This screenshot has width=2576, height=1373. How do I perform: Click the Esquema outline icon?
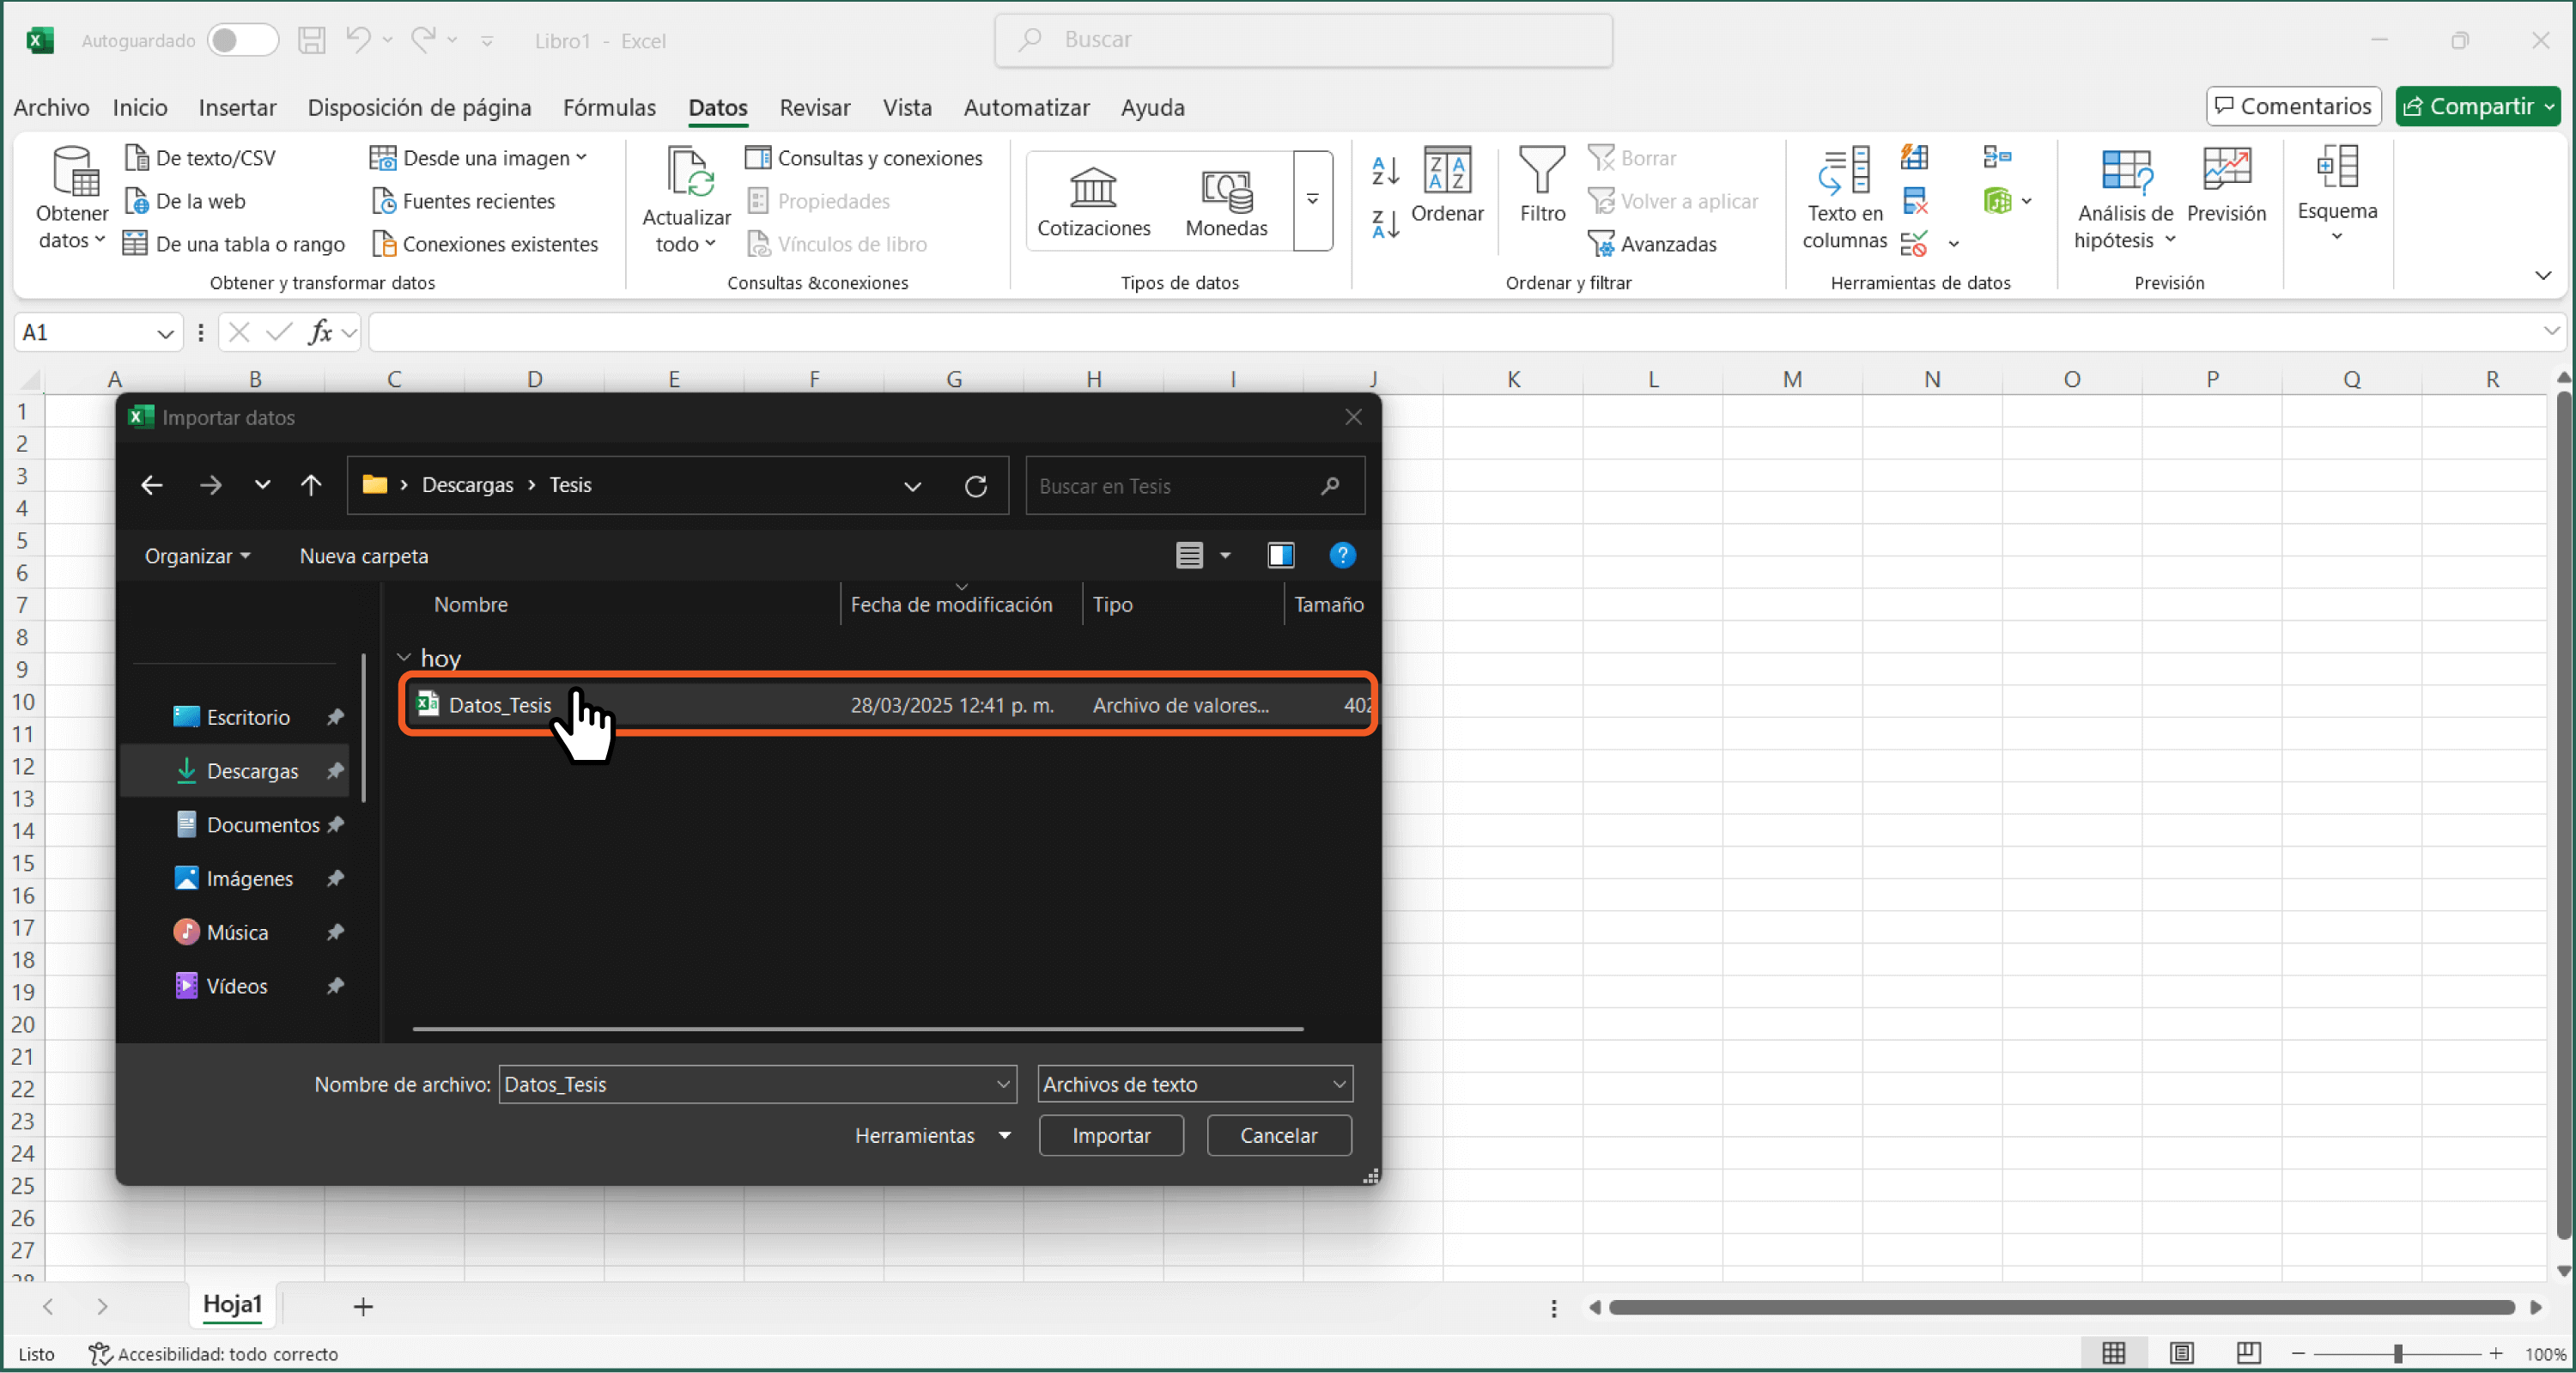click(x=2337, y=168)
